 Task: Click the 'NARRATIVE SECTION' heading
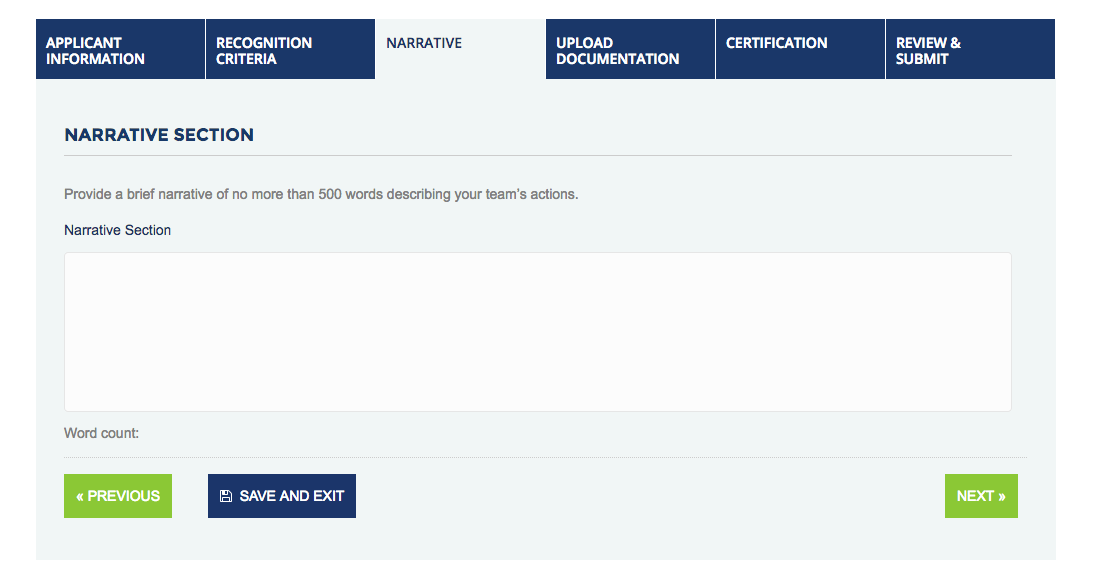point(159,135)
